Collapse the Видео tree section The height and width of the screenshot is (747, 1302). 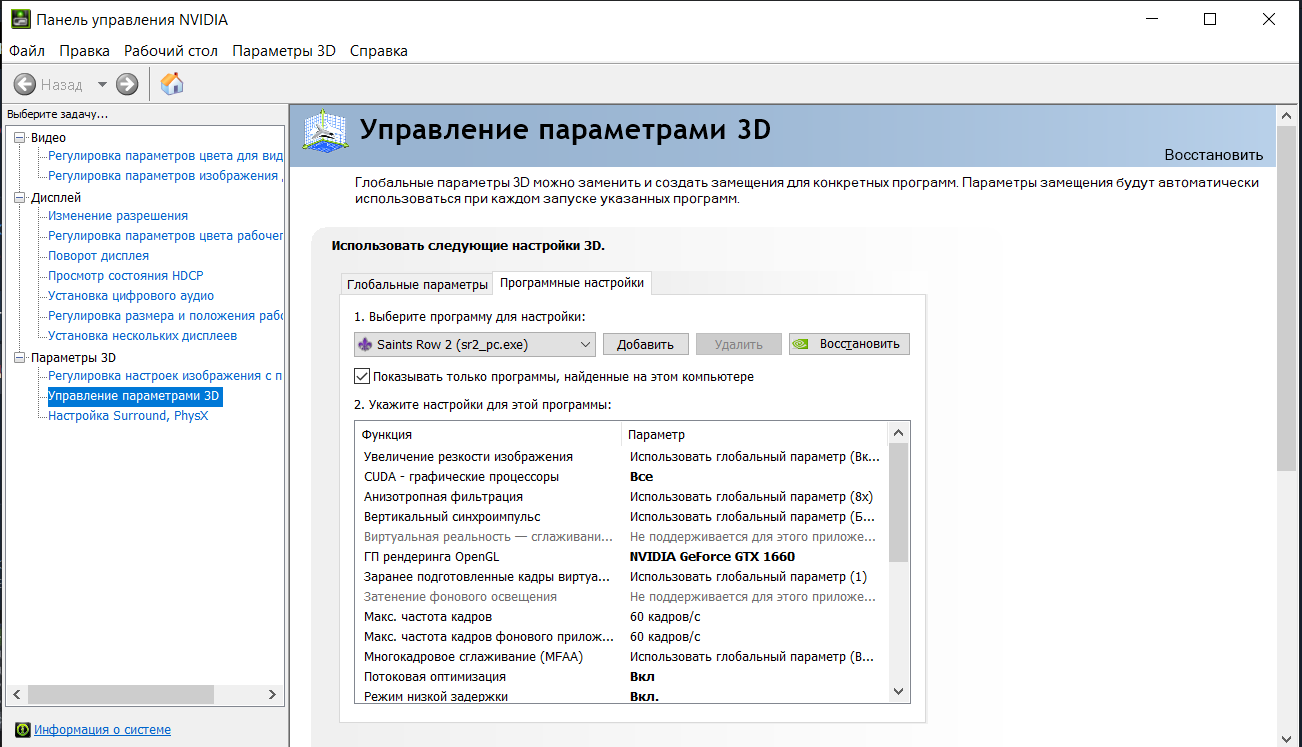point(20,137)
